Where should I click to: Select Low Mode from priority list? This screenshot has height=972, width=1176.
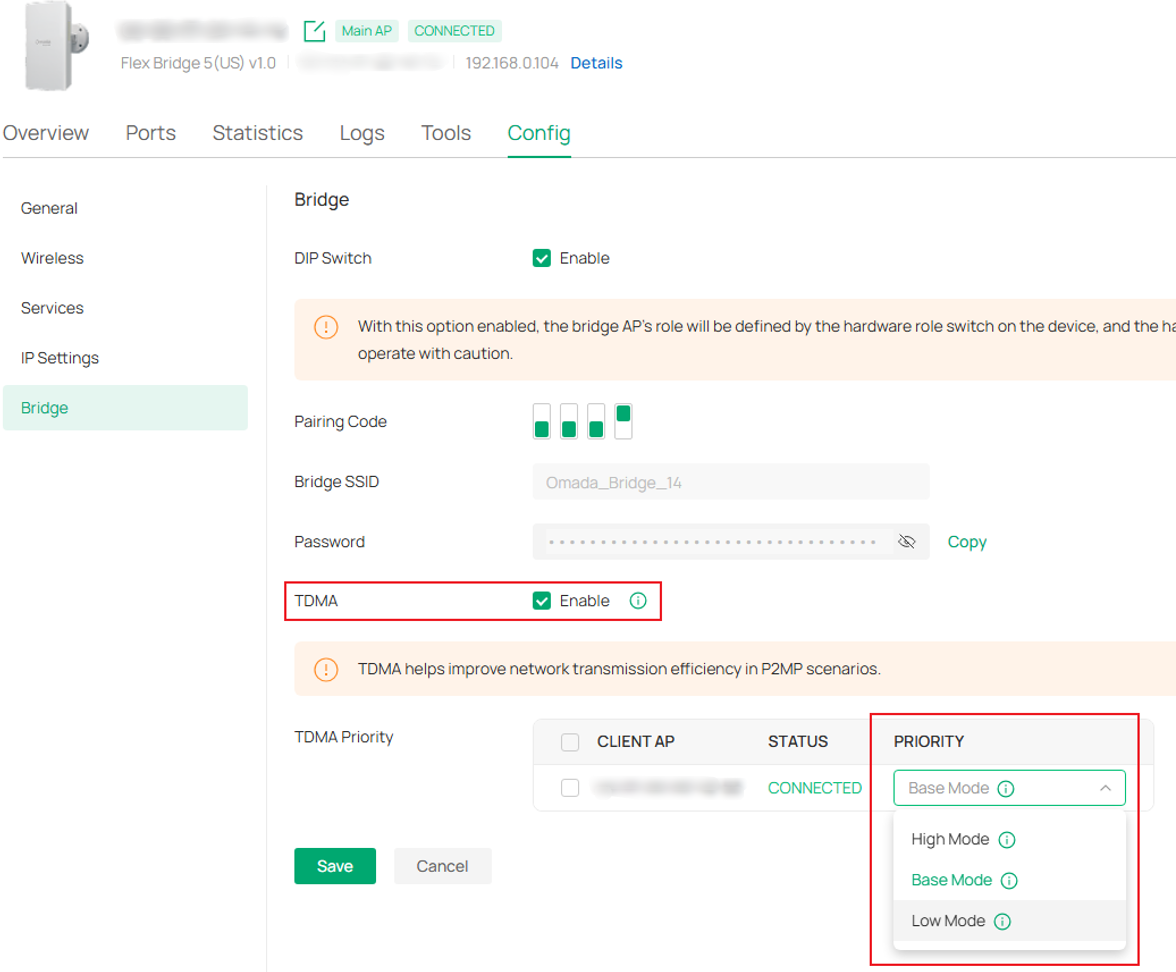point(948,921)
